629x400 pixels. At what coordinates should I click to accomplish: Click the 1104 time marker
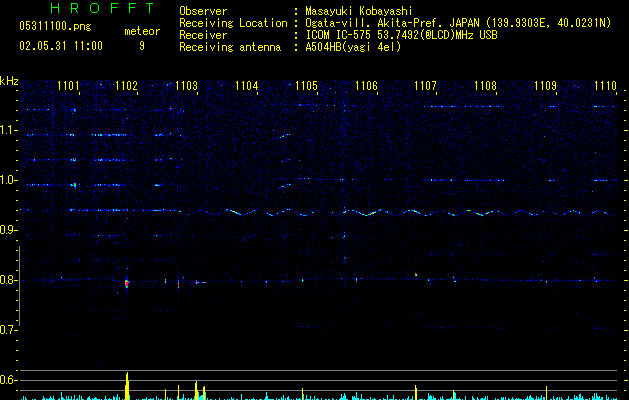(247, 86)
